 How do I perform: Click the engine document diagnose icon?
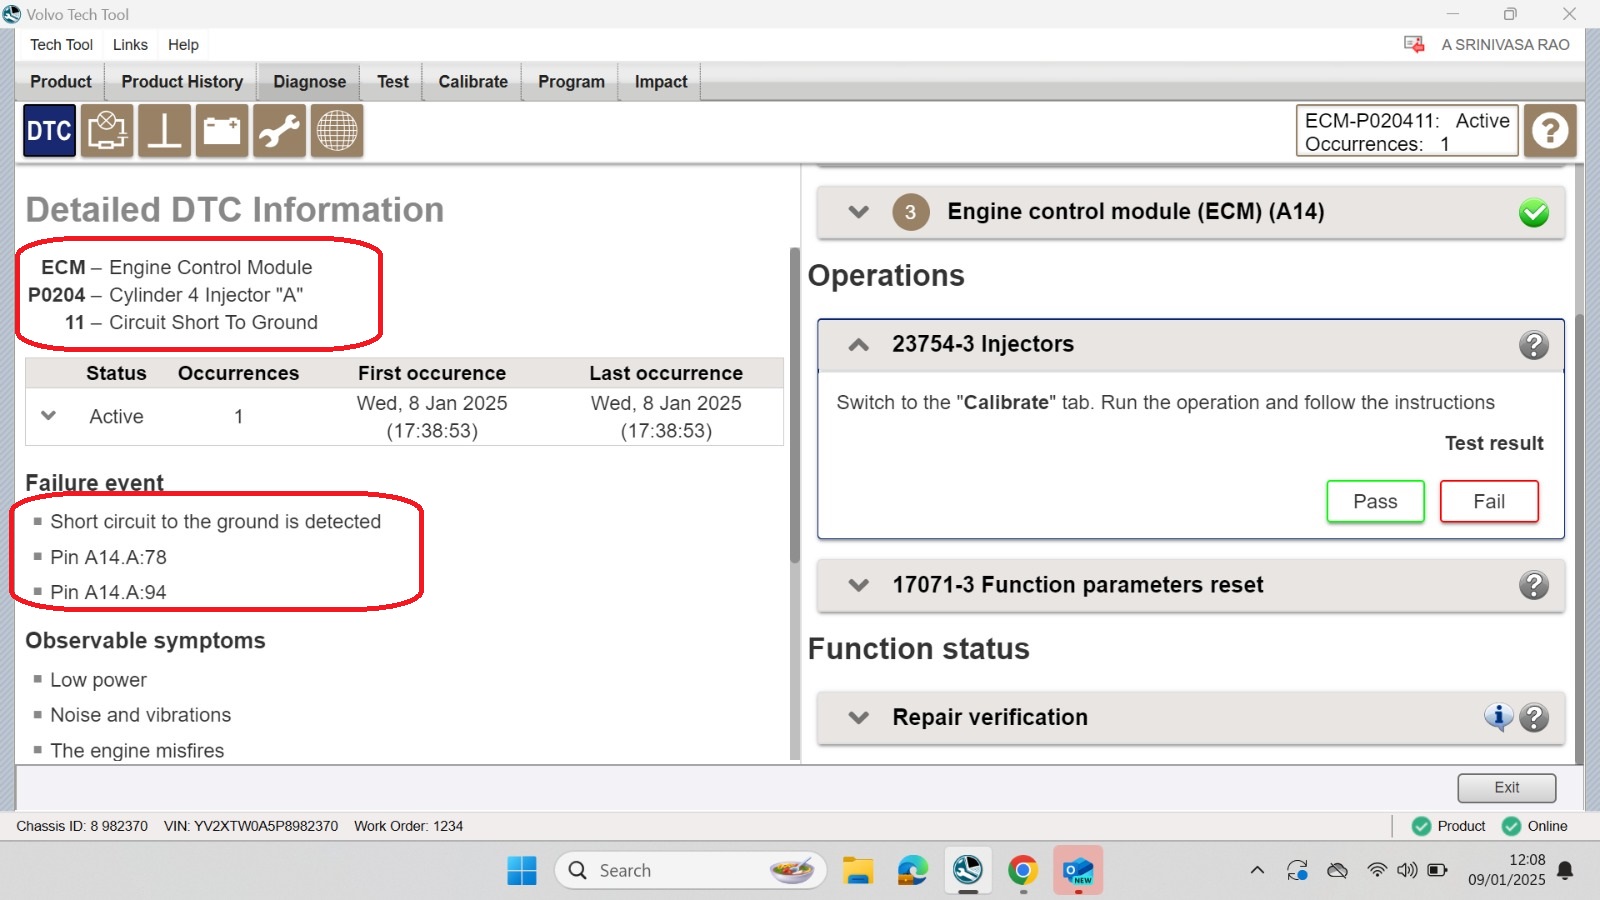(x=107, y=131)
